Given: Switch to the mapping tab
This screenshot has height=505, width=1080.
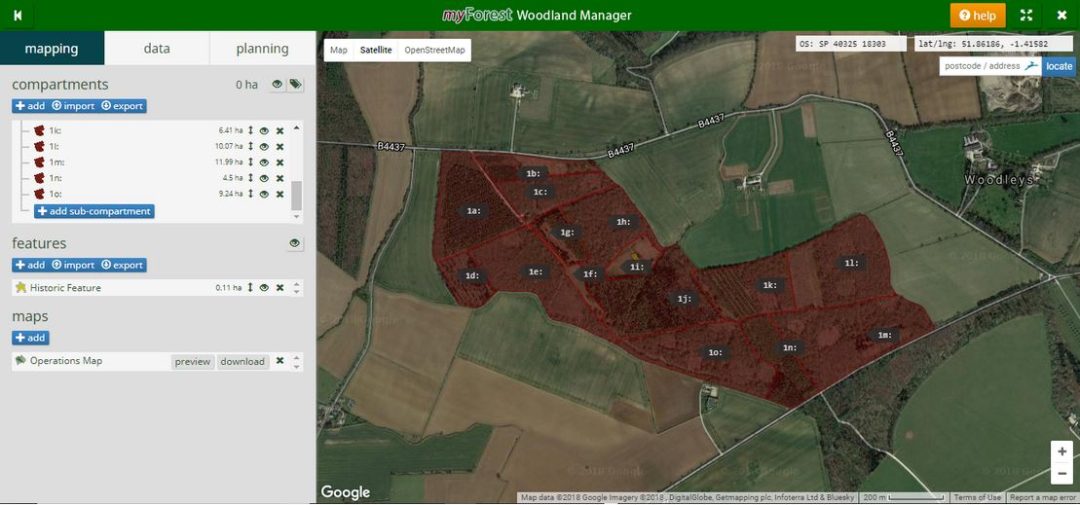Looking at the screenshot, I should tap(52, 49).
